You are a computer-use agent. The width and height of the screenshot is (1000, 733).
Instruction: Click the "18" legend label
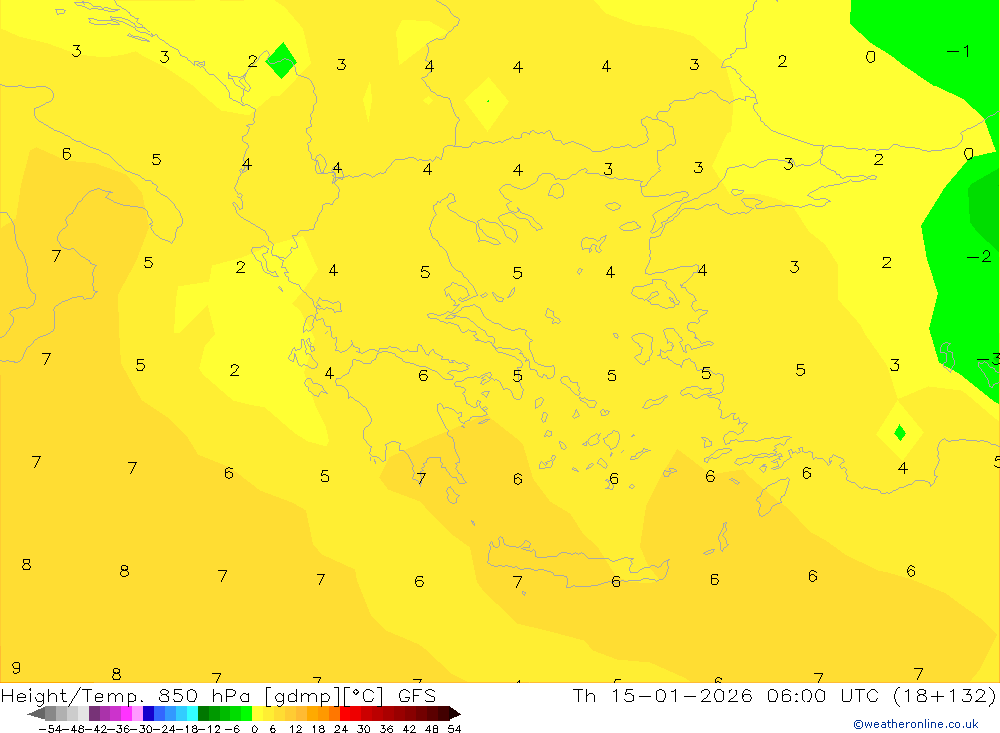(318, 729)
